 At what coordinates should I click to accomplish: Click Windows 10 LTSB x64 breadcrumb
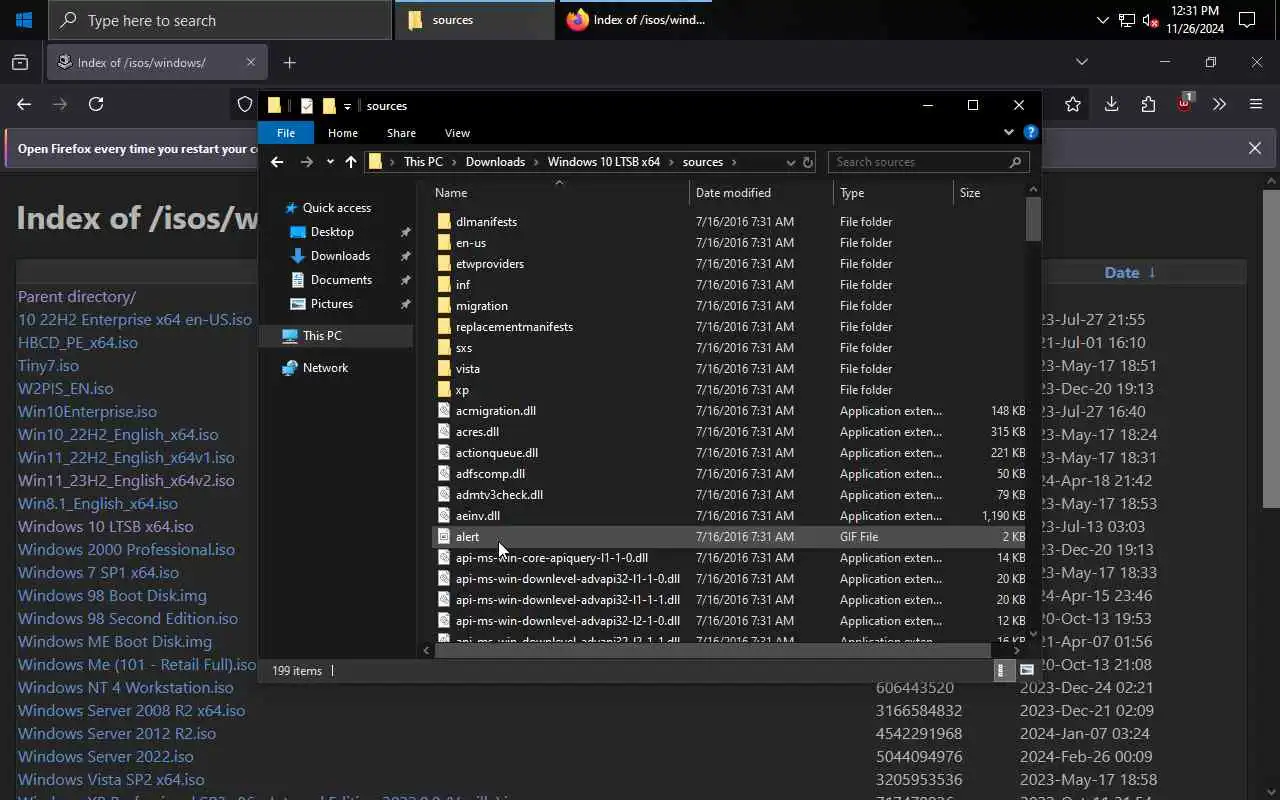tap(604, 162)
